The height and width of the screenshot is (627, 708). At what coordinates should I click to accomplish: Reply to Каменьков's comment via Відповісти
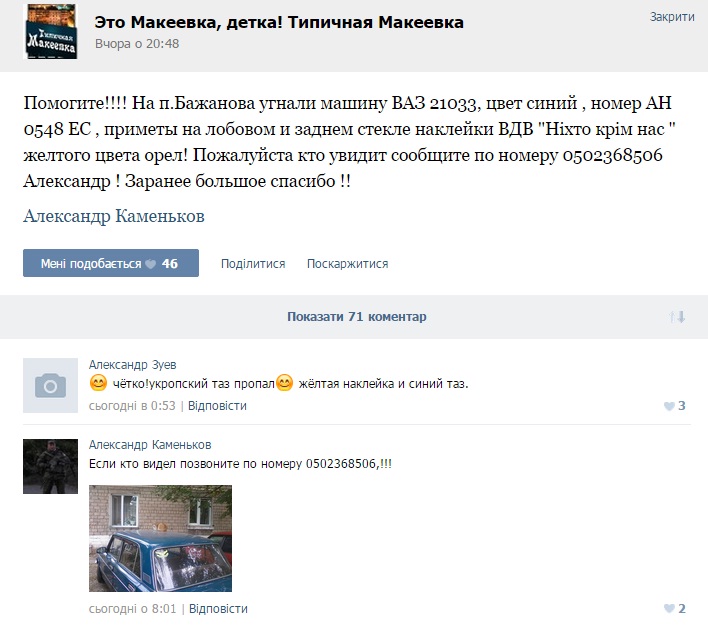click(218, 608)
